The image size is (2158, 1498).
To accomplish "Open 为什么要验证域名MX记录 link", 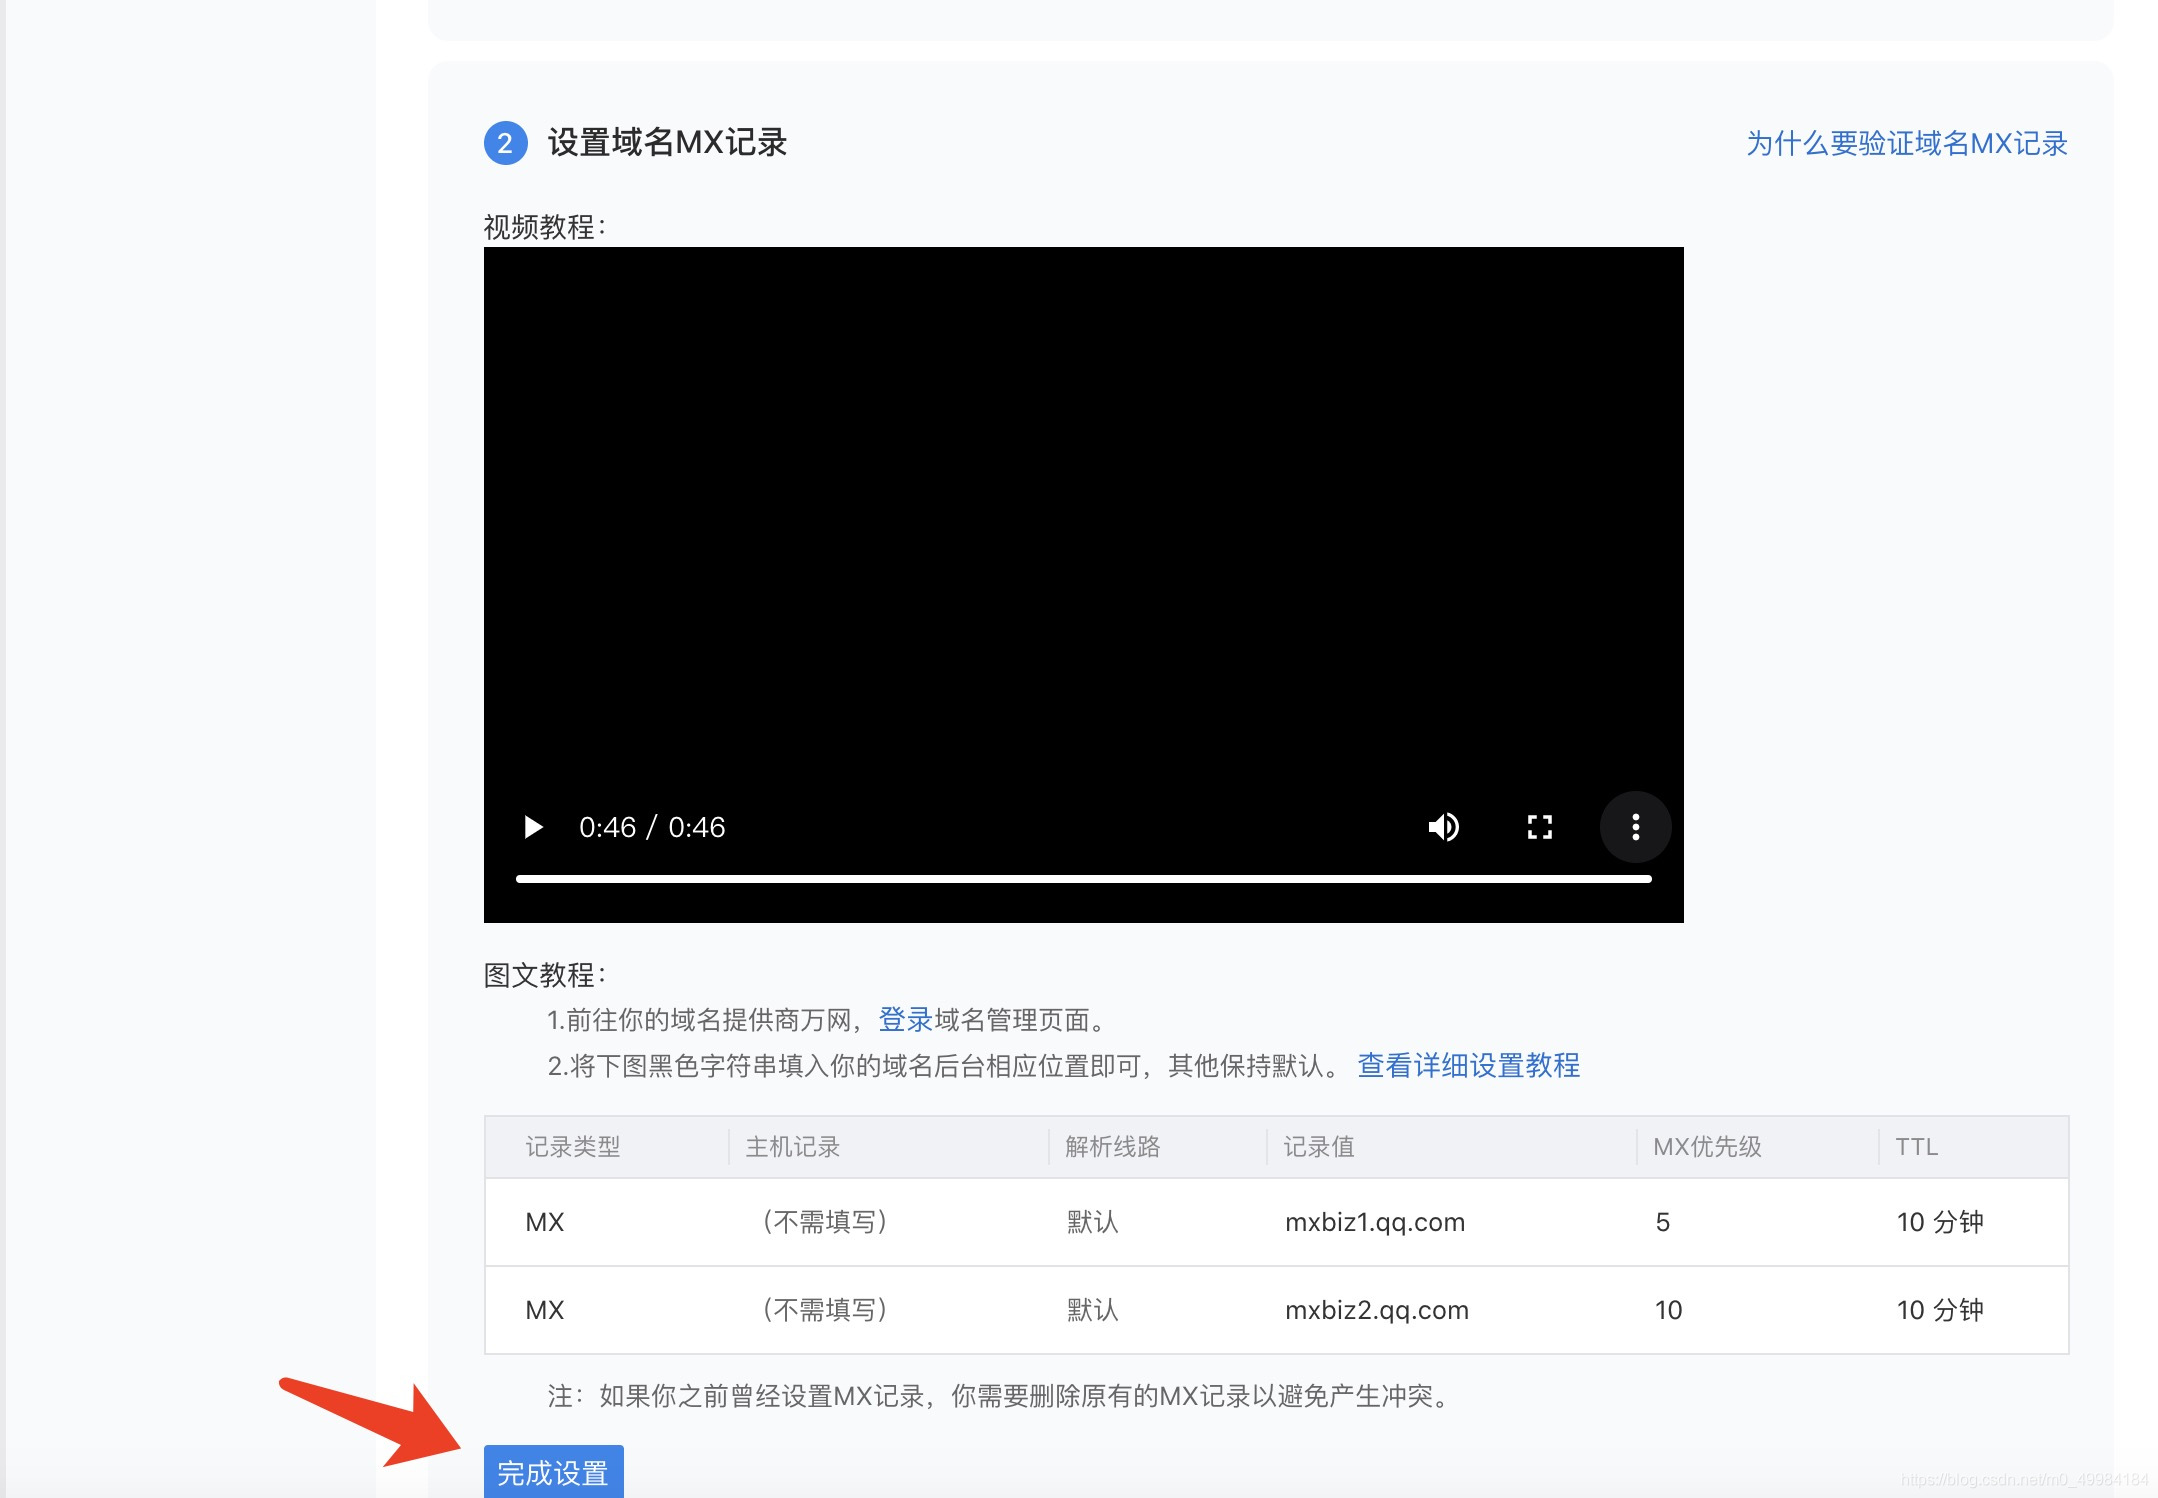I will tap(1906, 143).
